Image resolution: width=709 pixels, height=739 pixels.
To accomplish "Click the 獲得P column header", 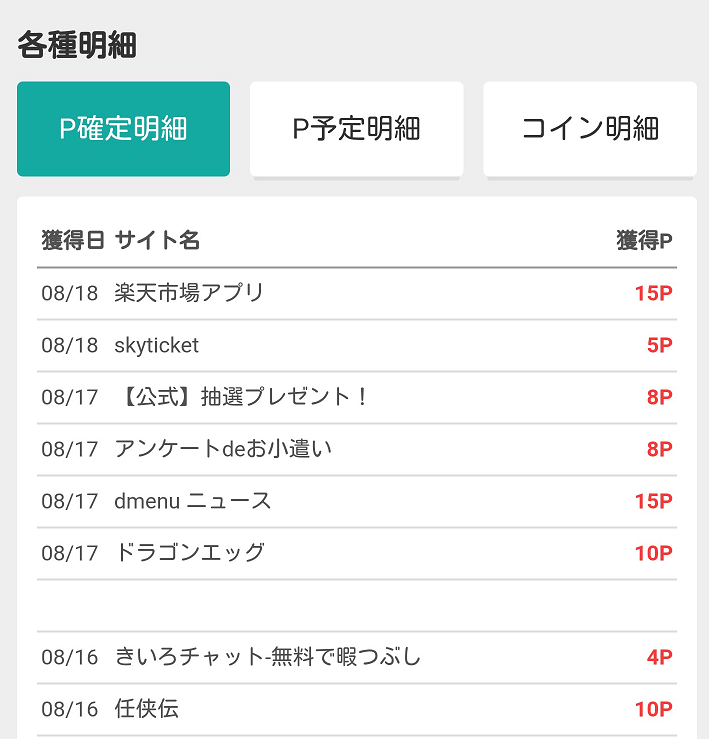I will 644,240.
